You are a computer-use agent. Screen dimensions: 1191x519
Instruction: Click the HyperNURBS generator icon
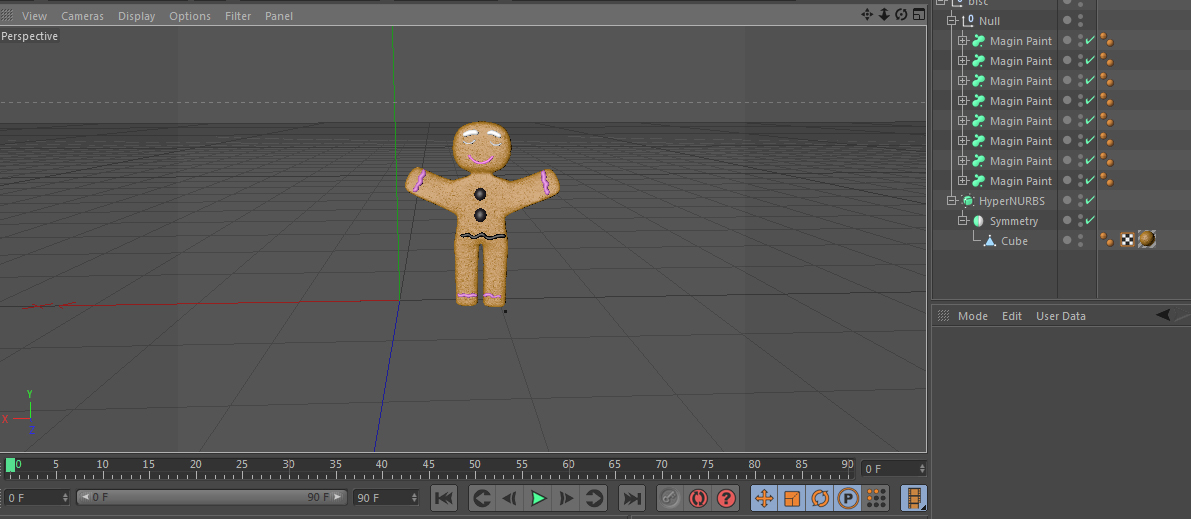click(x=968, y=201)
